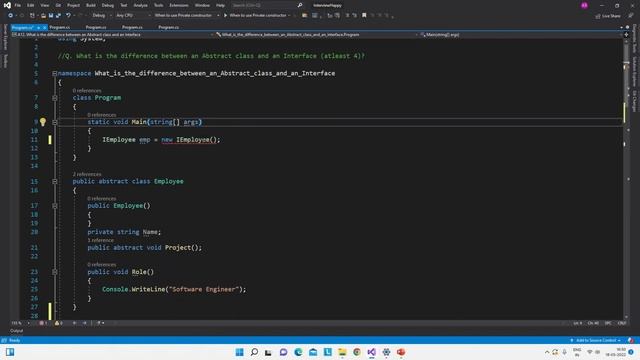Open the member dropdown showing Main(string[] args)
This screenshot has height=360, width=640.
click(521, 35)
